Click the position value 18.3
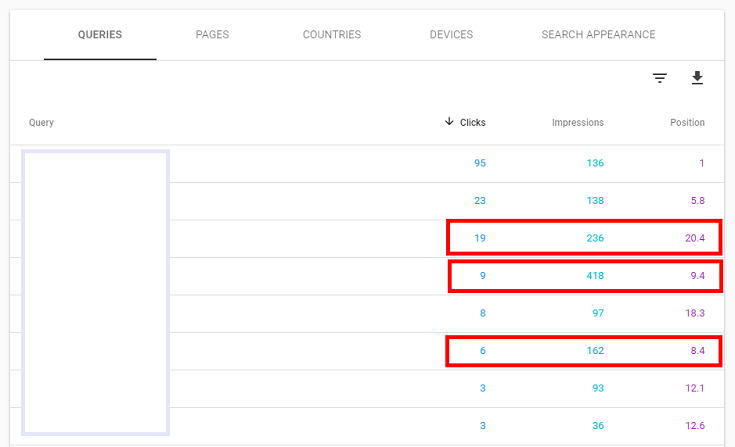This screenshot has width=735, height=447. tap(695, 313)
